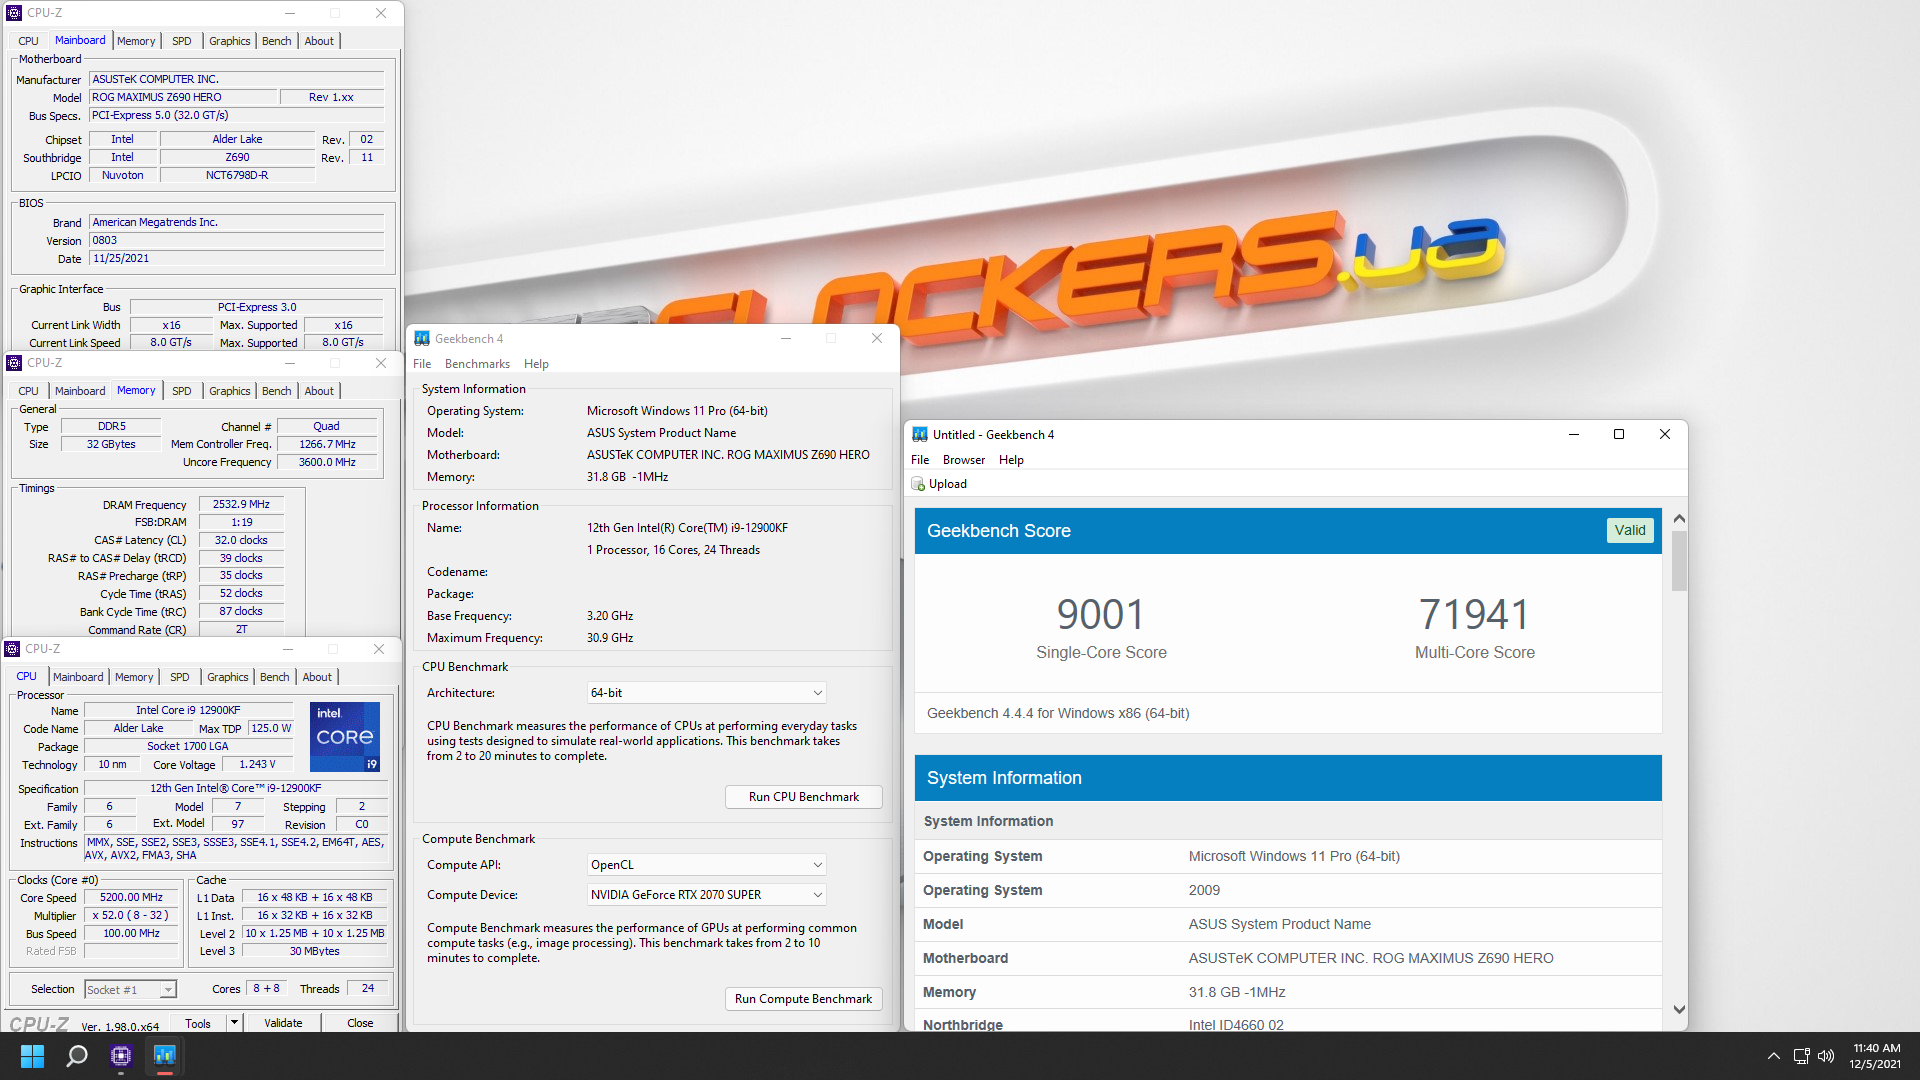This screenshot has width=1920, height=1080.
Task: Click scrollbar up arrow in results window
Action: pos(1679,519)
